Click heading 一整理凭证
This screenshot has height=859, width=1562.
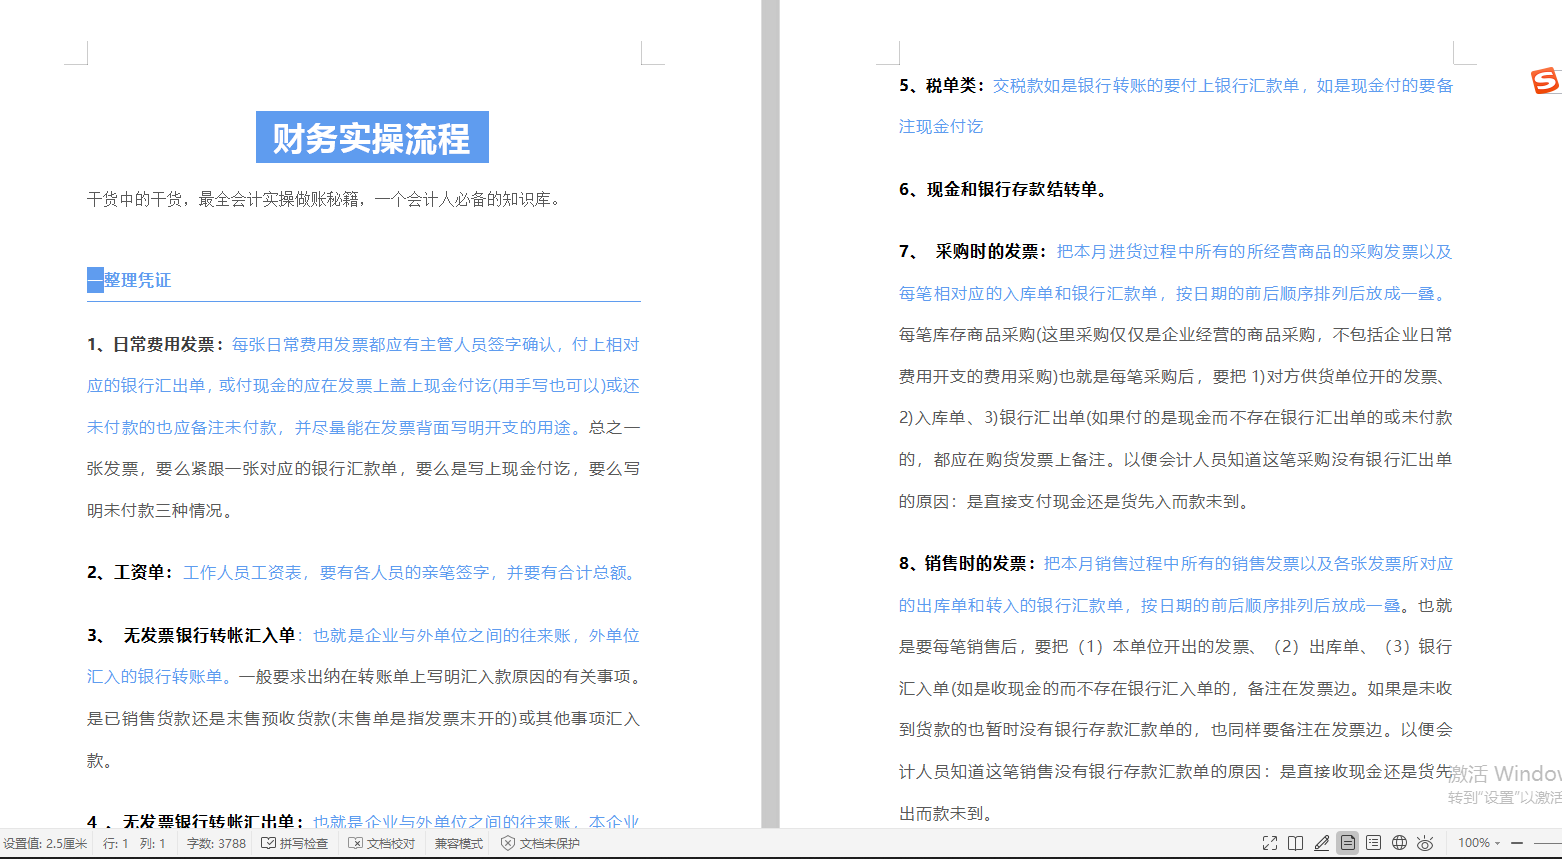[129, 280]
